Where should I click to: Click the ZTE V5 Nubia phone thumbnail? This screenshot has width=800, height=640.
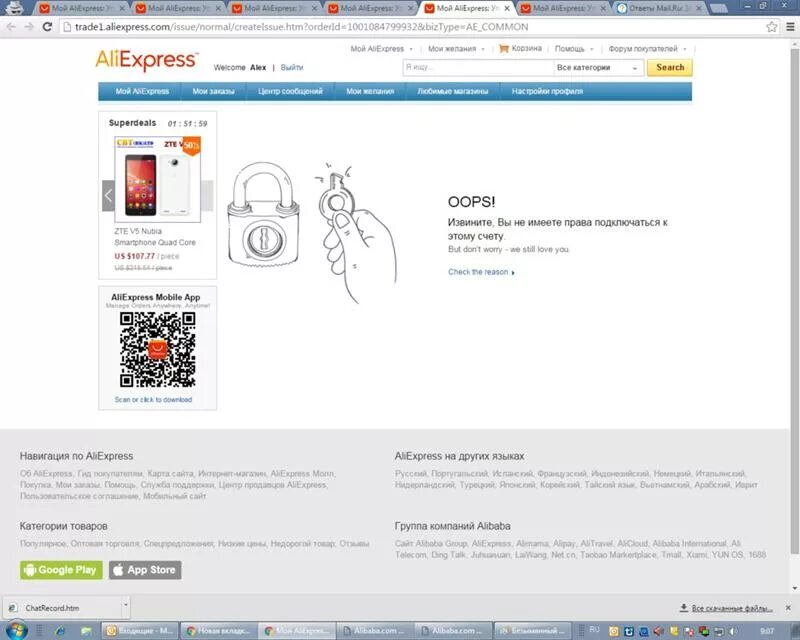(158, 180)
